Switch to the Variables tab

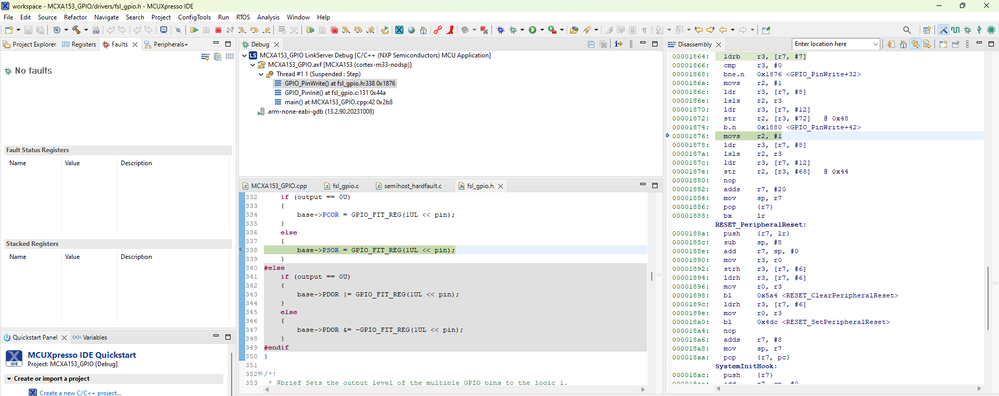coord(90,337)
